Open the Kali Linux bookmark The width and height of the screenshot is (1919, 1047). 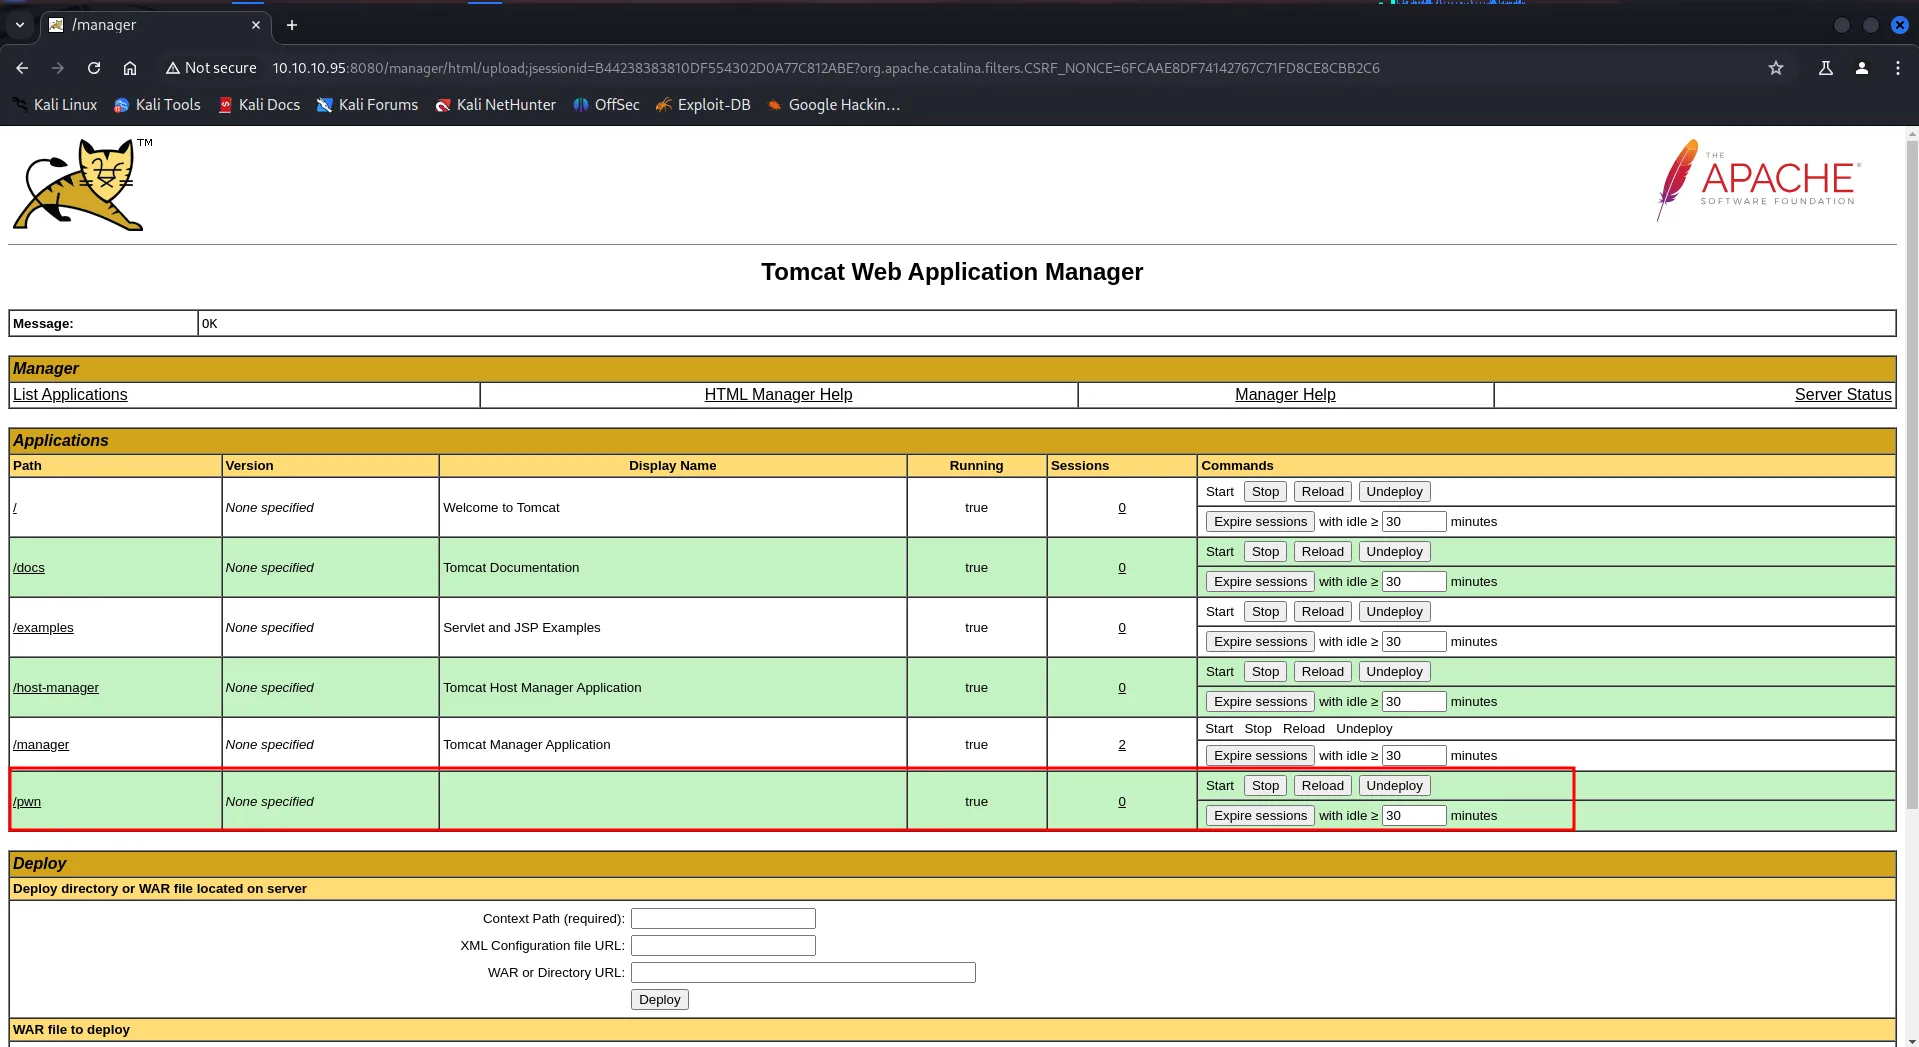(x=55, y=105)
